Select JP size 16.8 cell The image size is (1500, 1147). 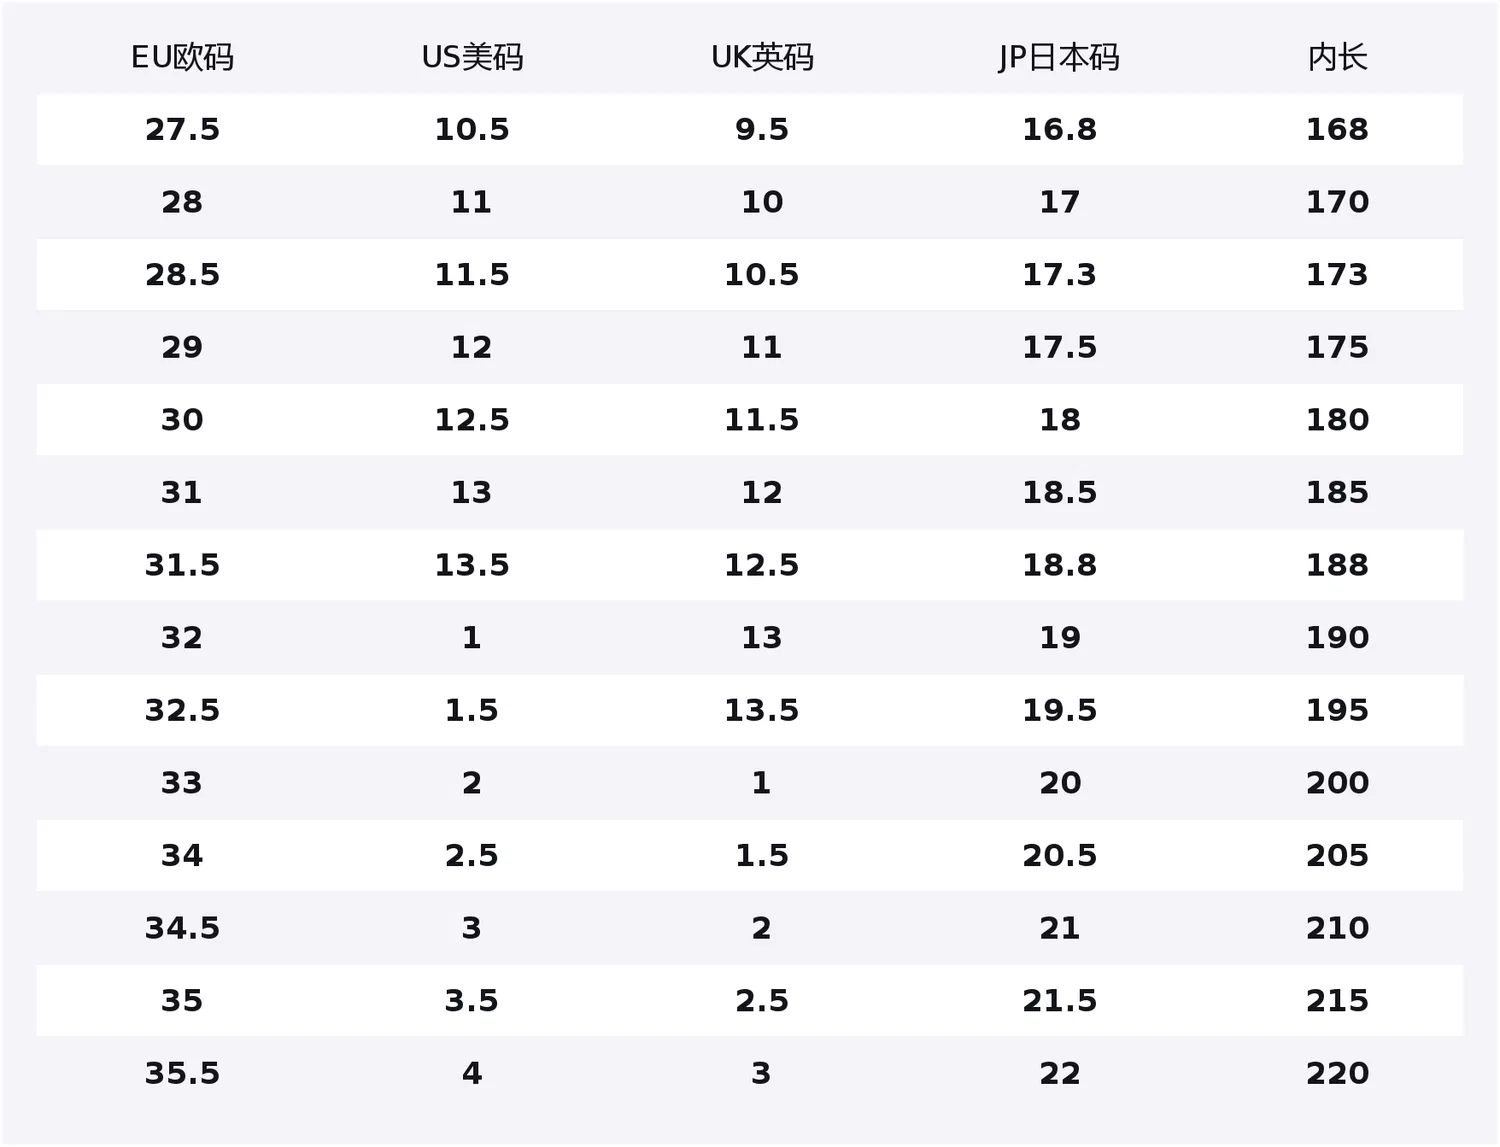[1059, 129]
